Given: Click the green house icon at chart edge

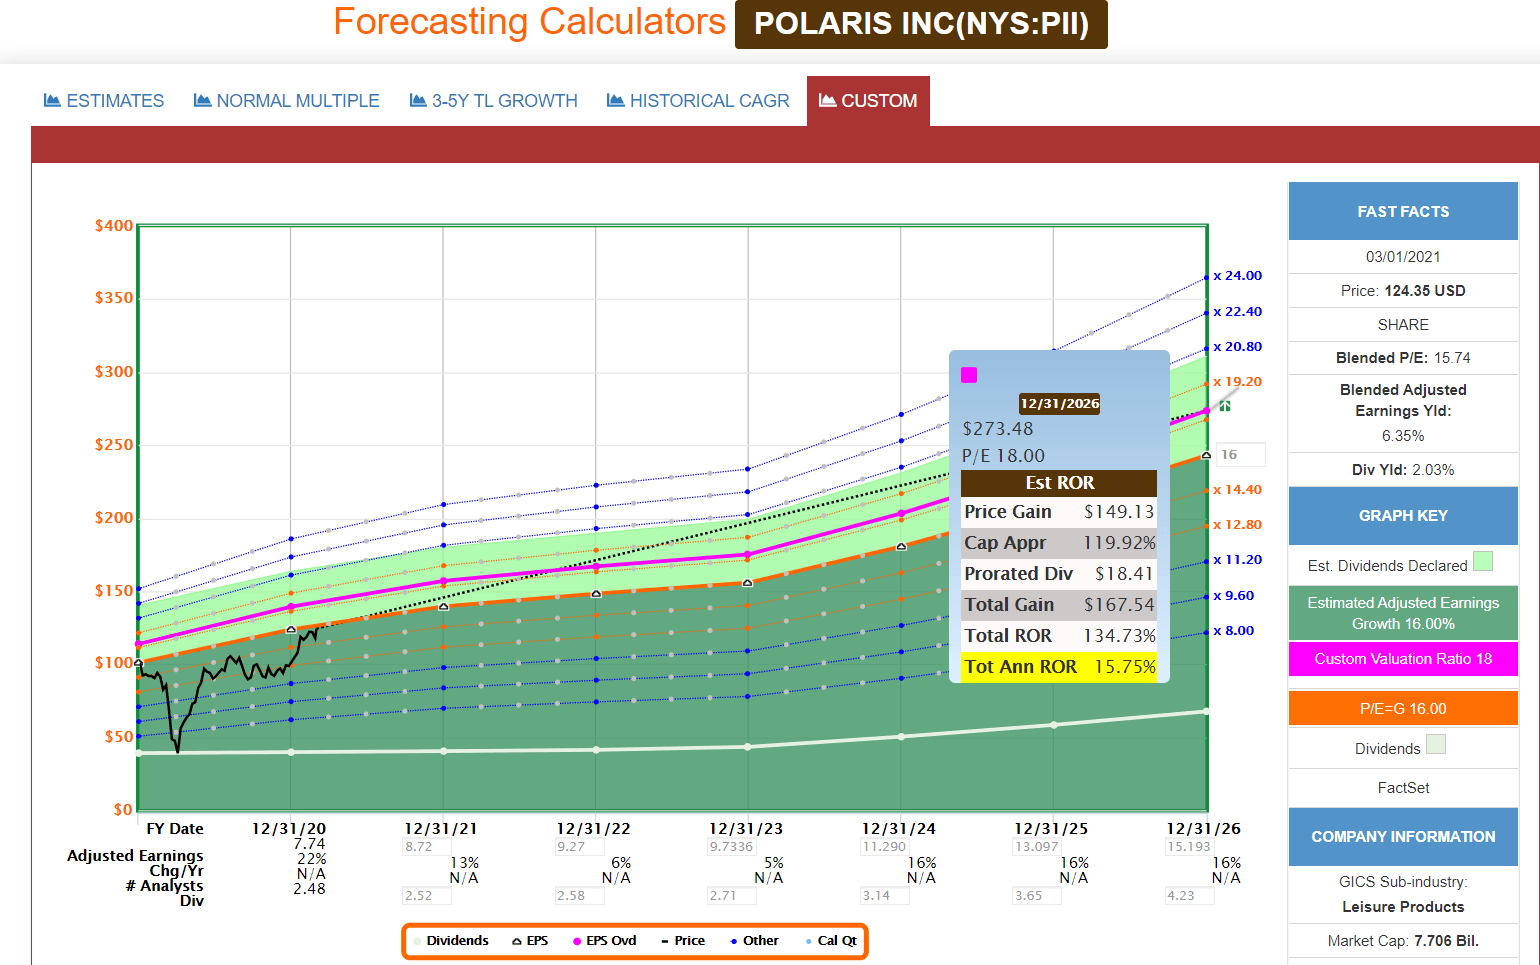Looking at the screenshot, I should coord(1225,406).
